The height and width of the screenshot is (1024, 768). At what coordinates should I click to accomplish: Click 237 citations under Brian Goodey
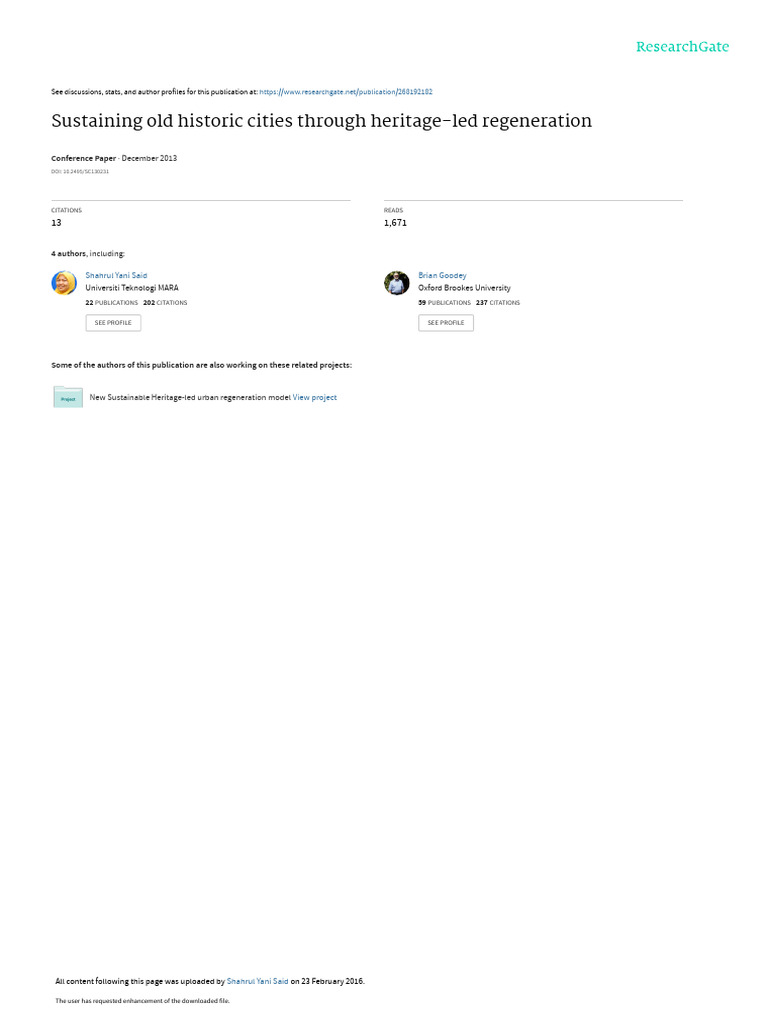(498, 303)
